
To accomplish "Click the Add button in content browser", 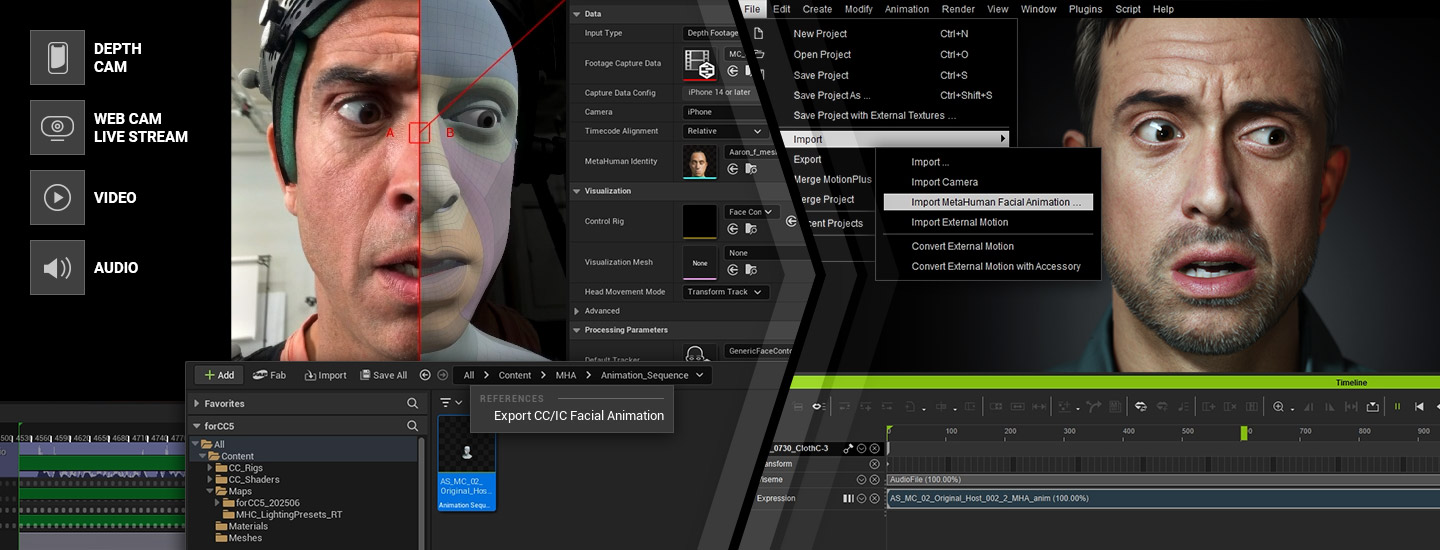I will [218, 375].
